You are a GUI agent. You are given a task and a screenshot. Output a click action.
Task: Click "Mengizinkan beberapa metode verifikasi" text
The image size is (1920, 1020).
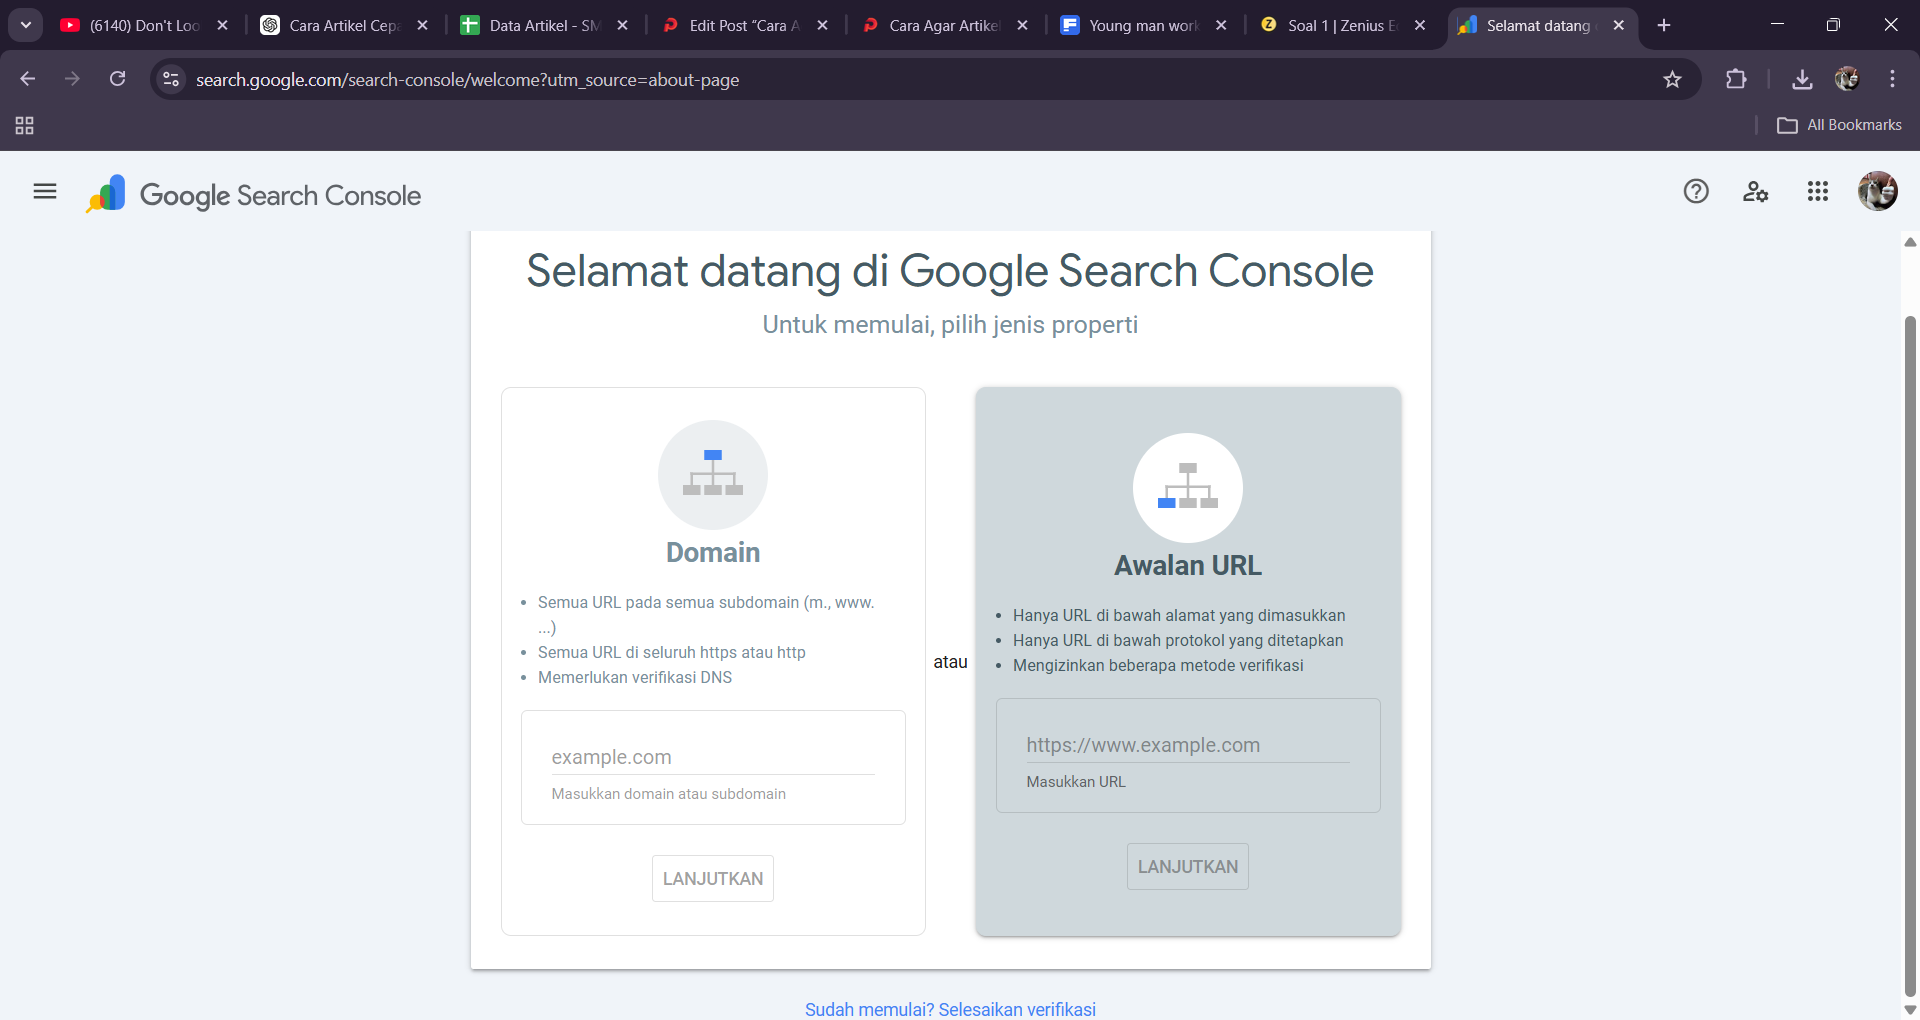(1158, 665)
